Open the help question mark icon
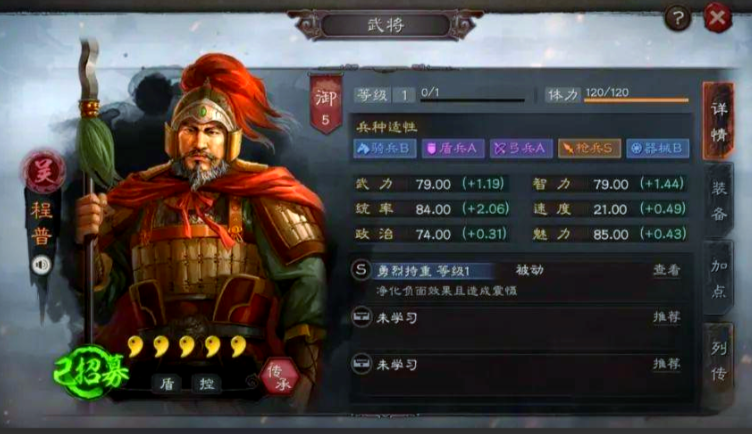 [677, 19]
